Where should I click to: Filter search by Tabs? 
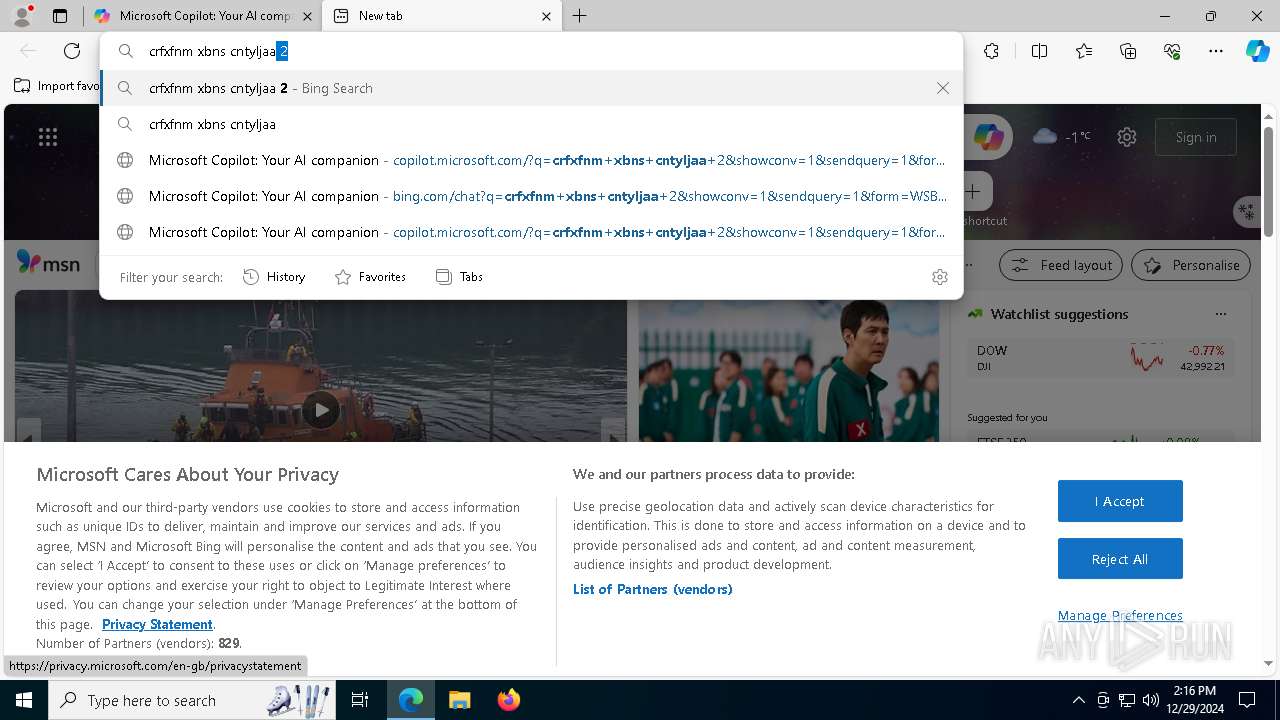coord(459,277)
